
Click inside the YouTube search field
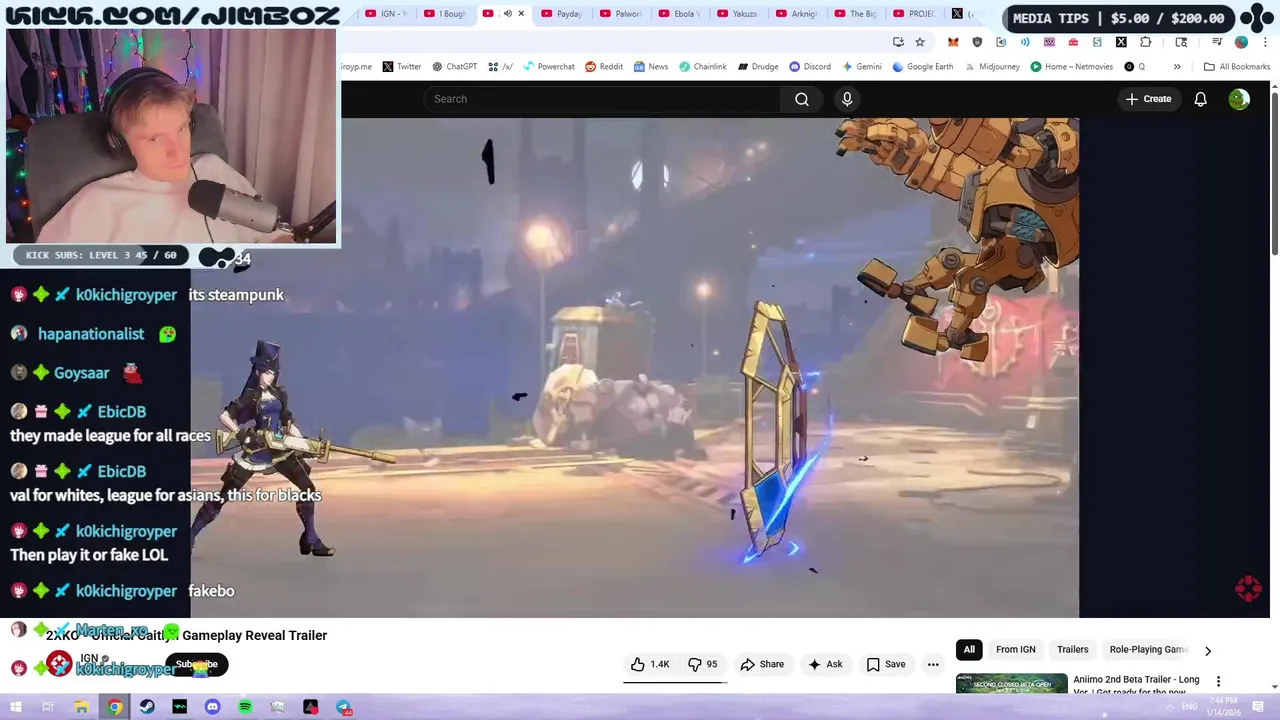point(603,99)
